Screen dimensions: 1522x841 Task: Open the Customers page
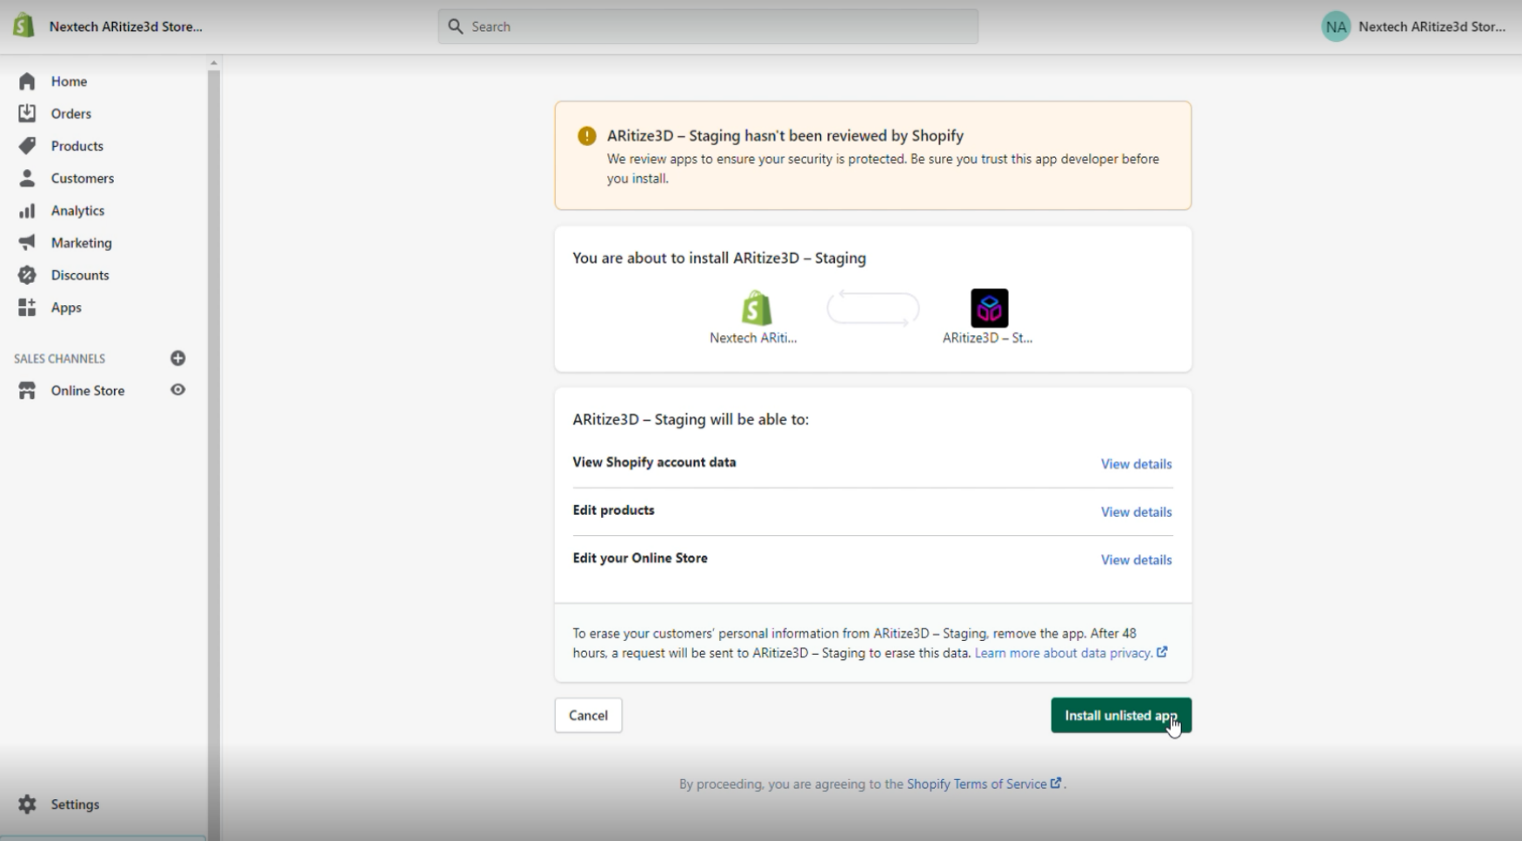pos(82,178)
